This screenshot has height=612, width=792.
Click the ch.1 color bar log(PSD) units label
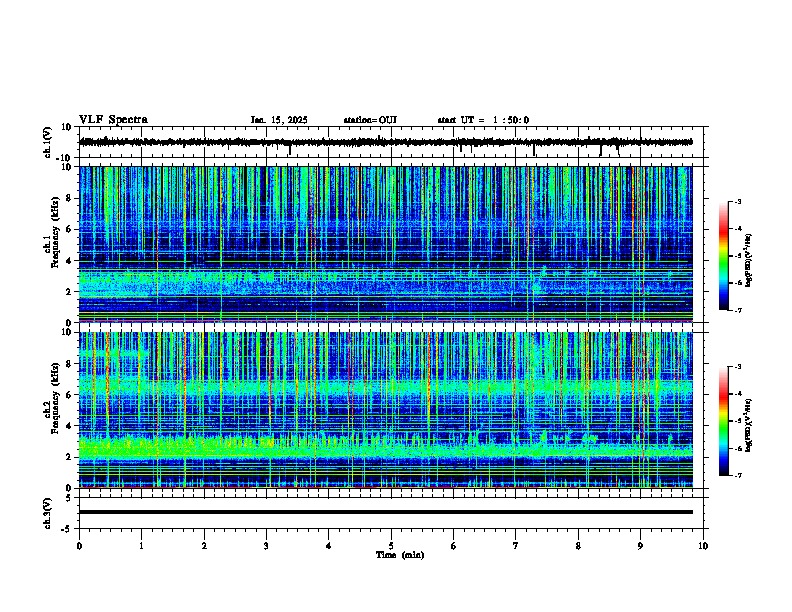[x=748, y=261]
